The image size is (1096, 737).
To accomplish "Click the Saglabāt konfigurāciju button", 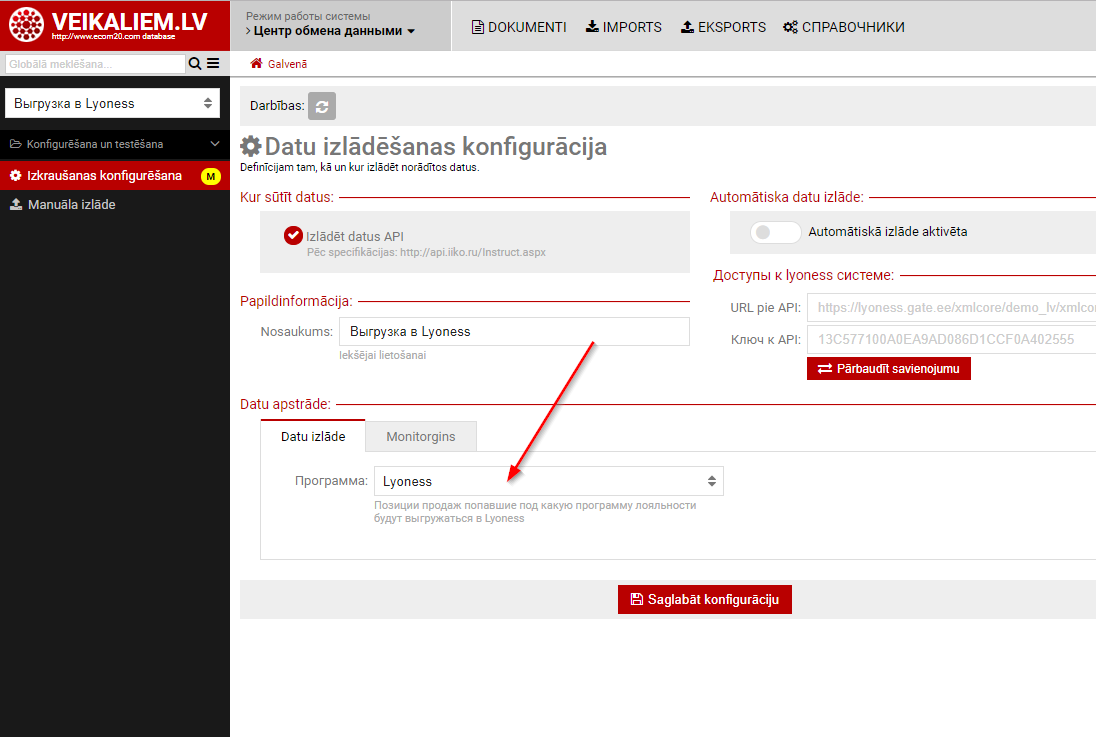I will coord(704,599).
